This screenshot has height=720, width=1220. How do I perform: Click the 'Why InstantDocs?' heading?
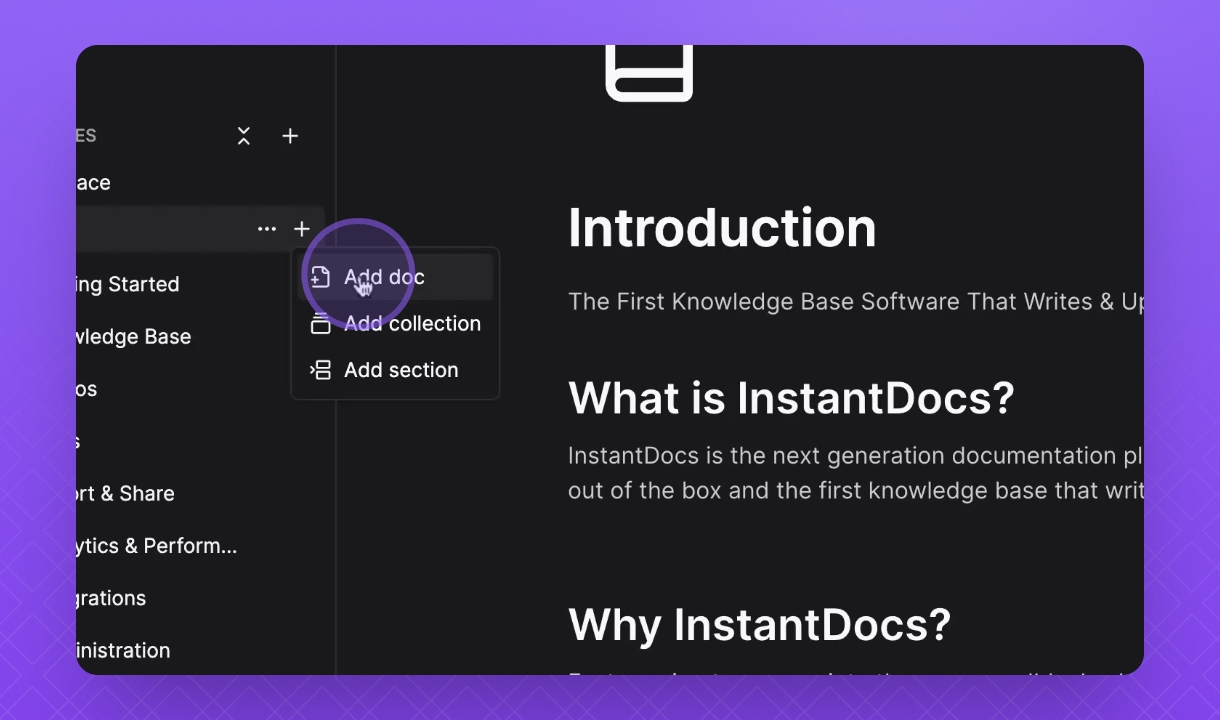(759, 625)
